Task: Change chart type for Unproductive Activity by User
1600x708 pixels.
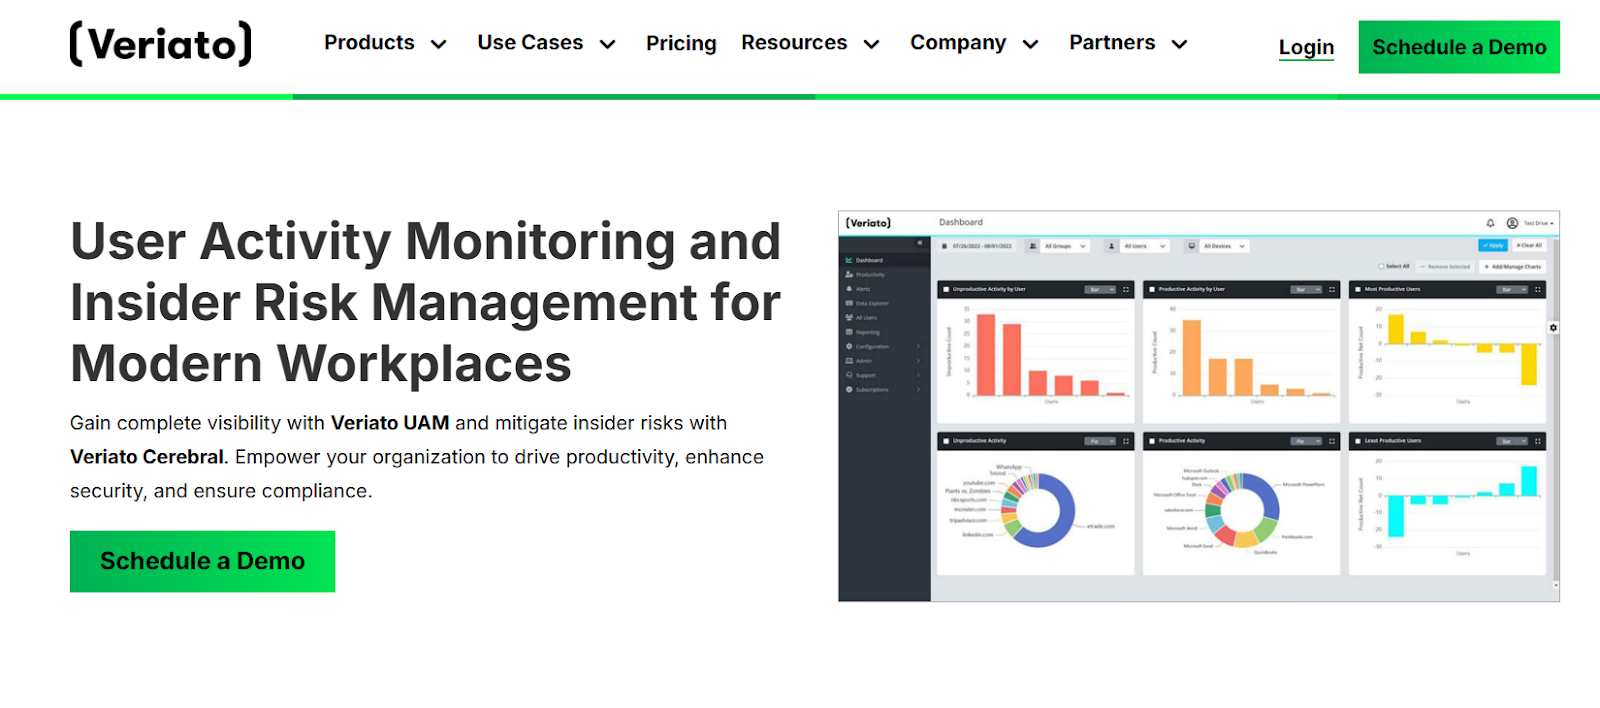Action: pyautogui.click(x=1100, y=289)
